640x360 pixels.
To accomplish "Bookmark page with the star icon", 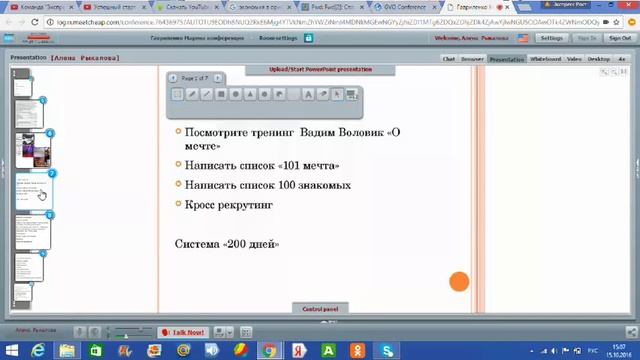I will coord(616,22).
